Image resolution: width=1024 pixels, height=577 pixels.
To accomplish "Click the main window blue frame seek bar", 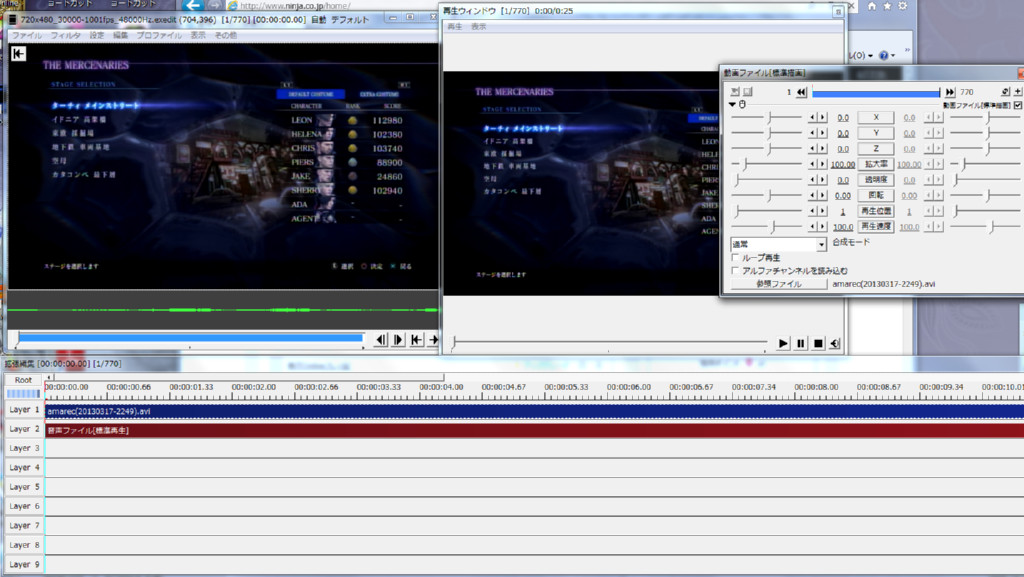I will coord(190,337).
